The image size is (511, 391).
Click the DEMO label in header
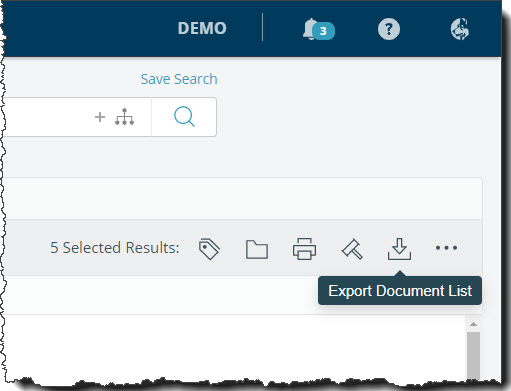click(202, 28)
